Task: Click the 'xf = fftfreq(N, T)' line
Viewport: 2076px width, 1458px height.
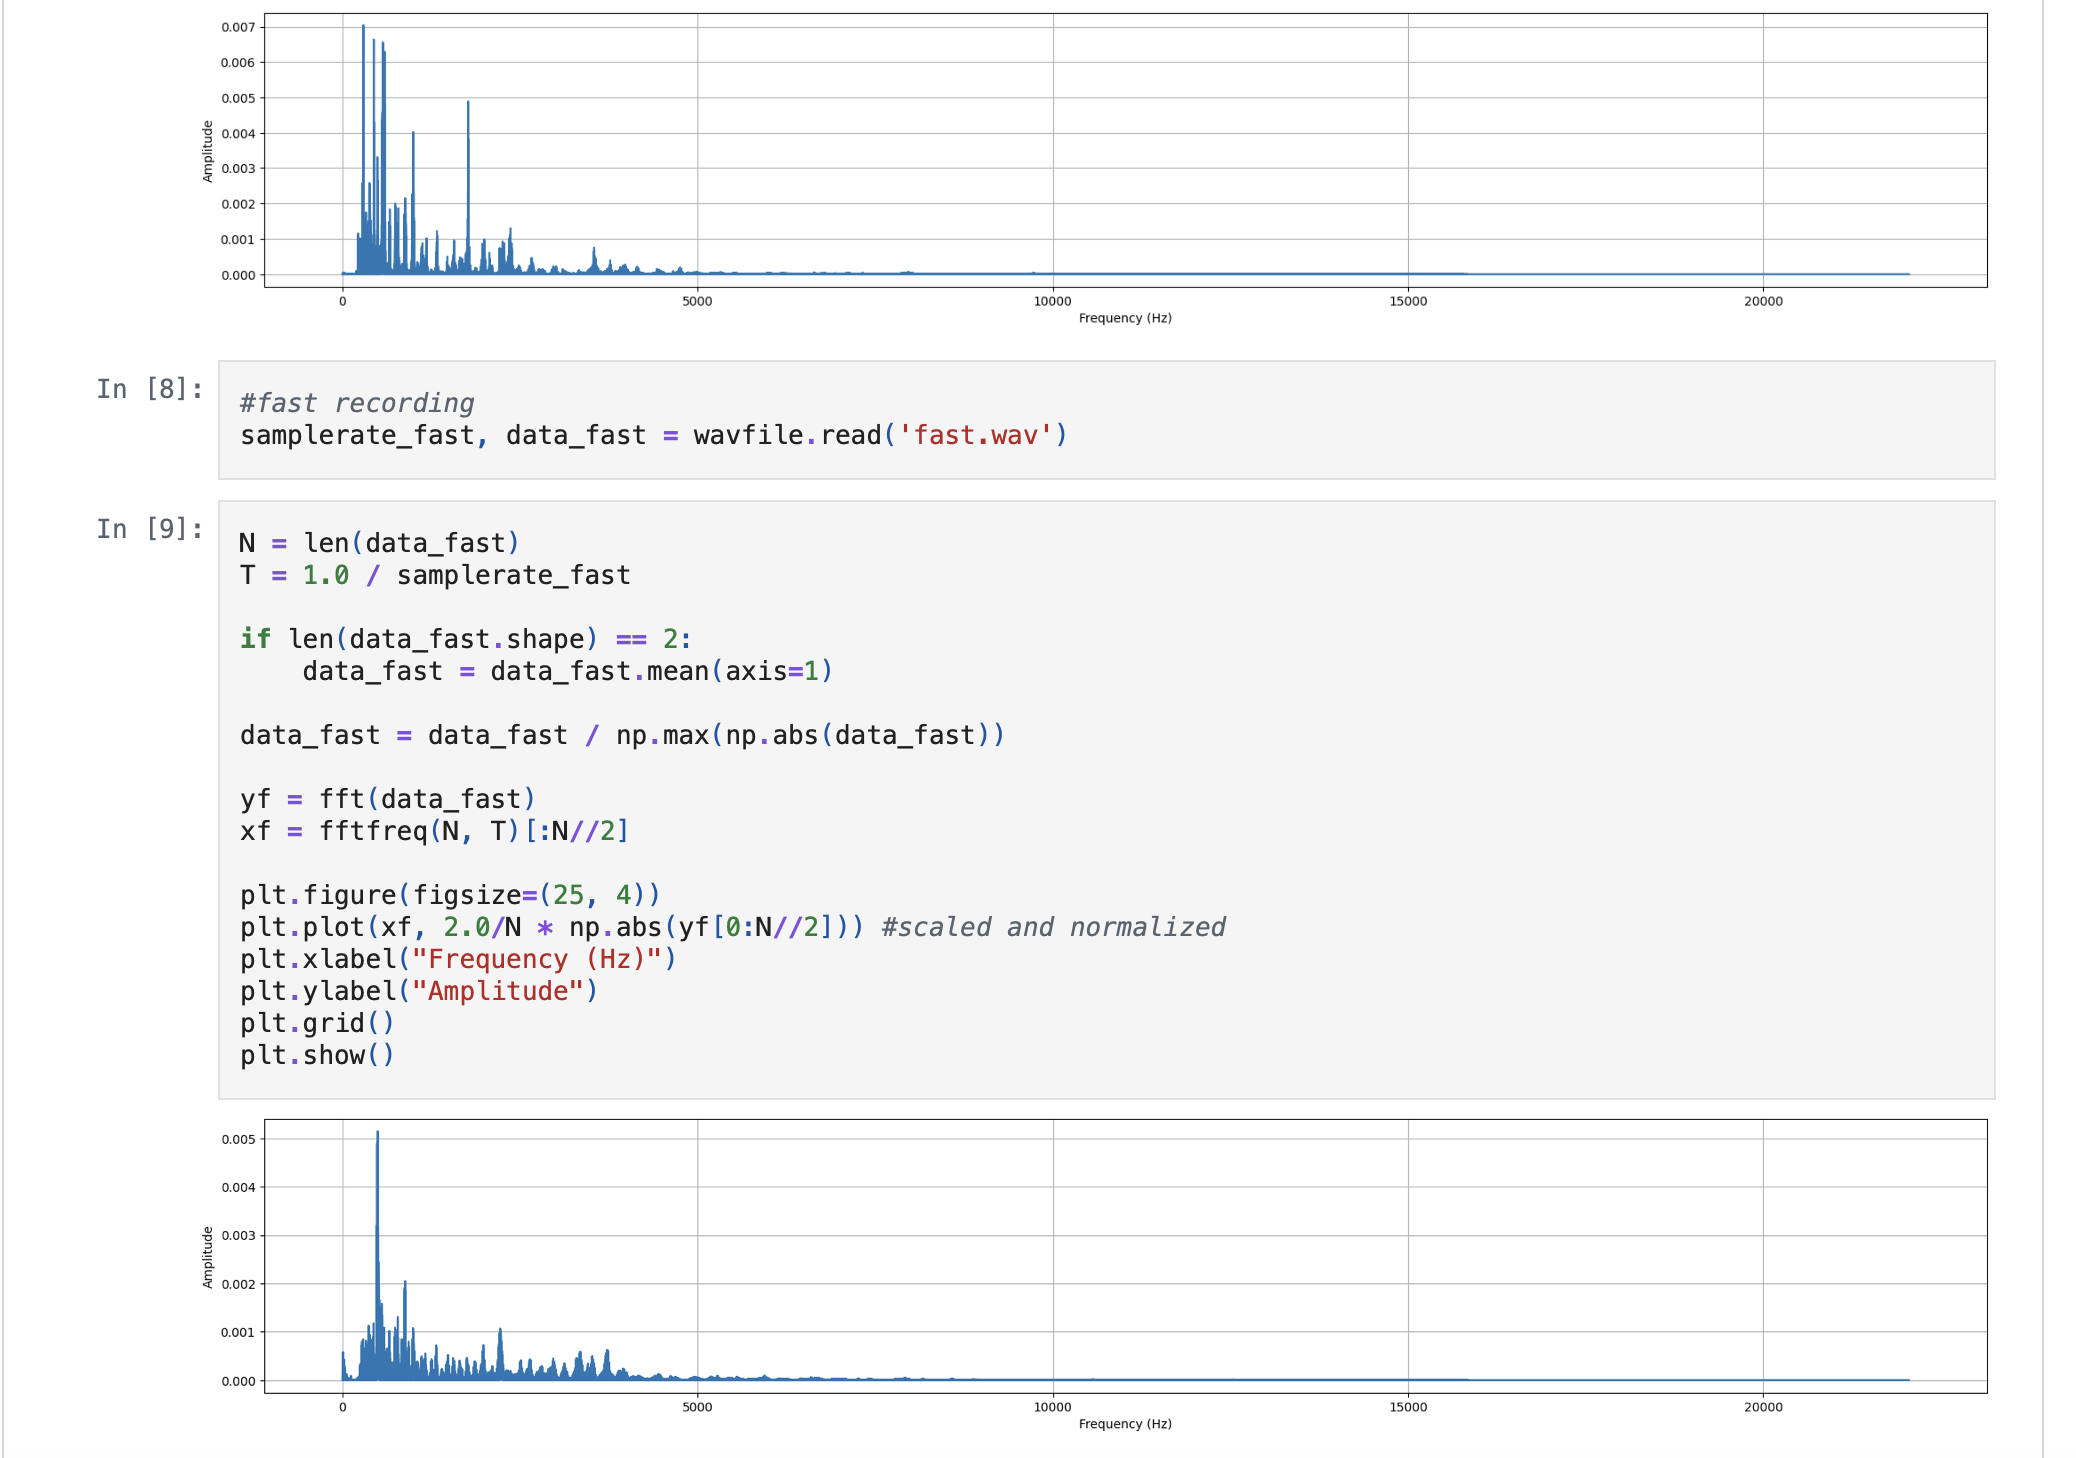Action: click(x=434, y=831)
